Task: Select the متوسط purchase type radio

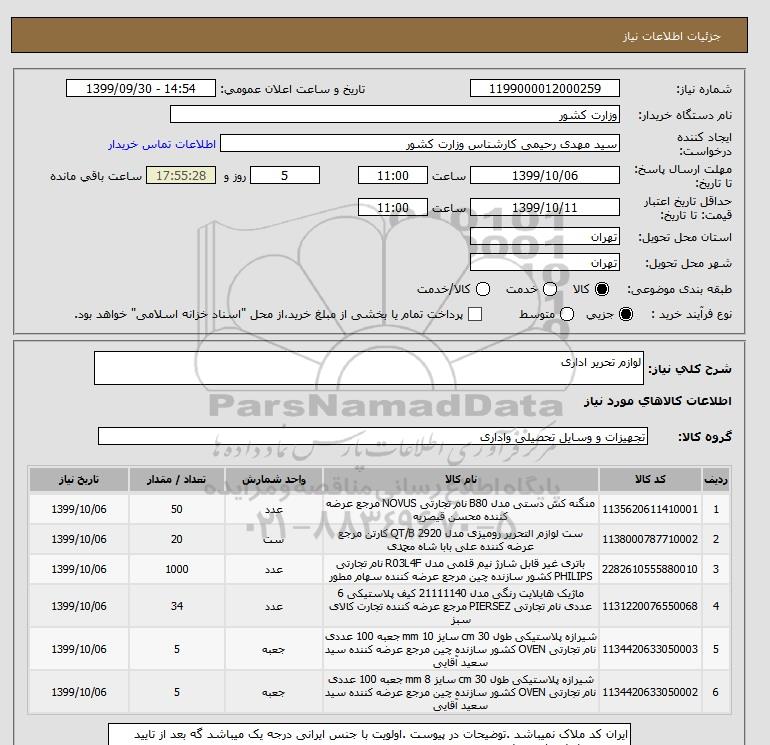Action: [567, 314]
